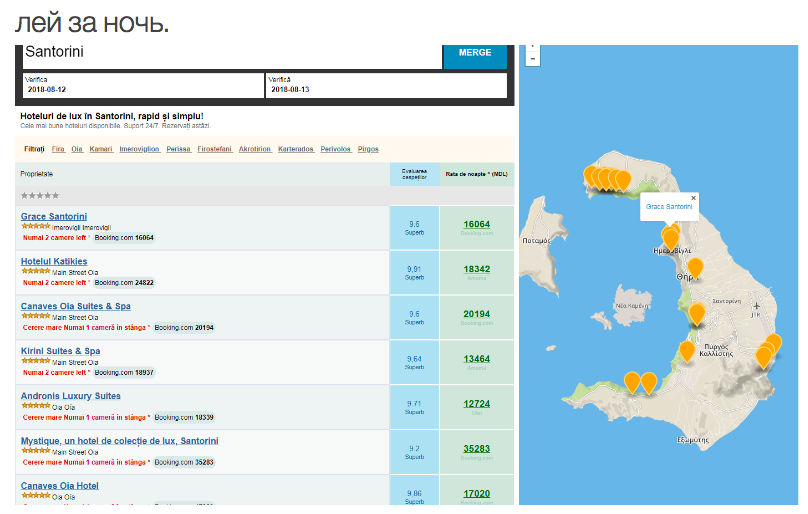Filter hotels by Perivolos

point(335,149)
